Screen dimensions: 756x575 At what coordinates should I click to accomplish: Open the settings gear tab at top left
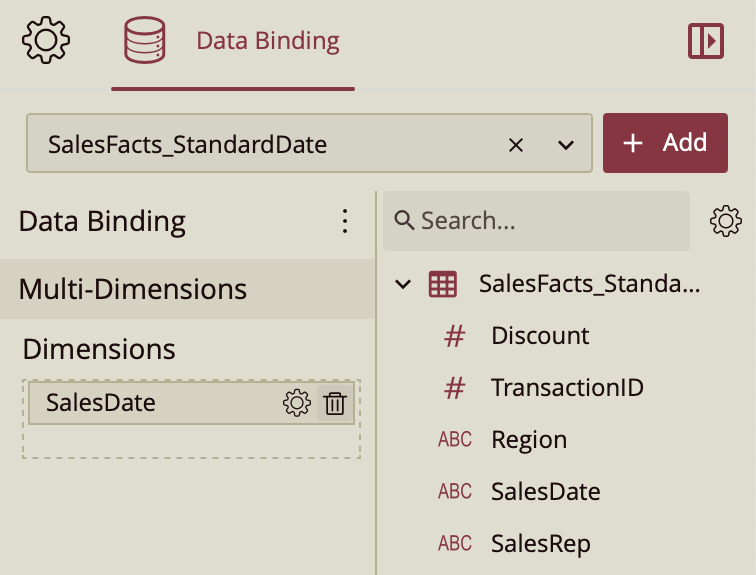click(x=46, y=41)
